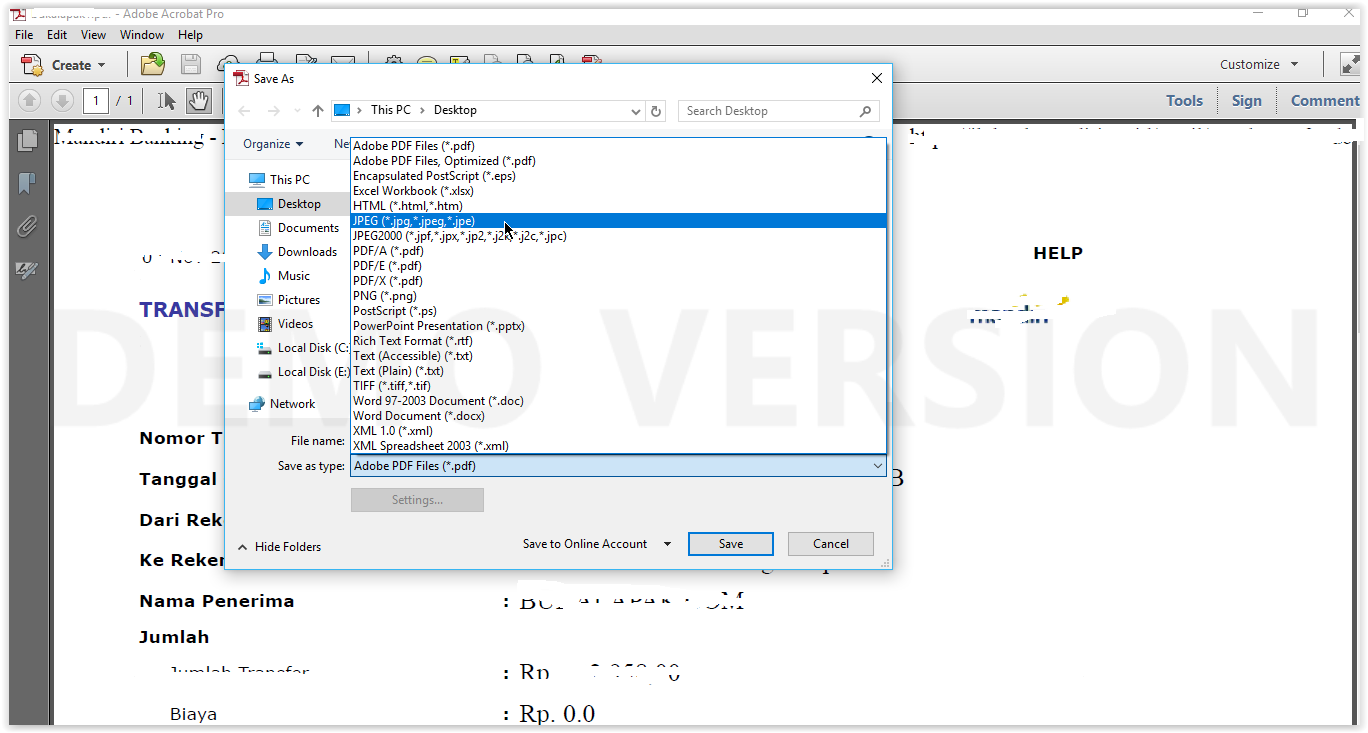The height and width of the screenshot is (733, 1368).
Task: Cancel the Save As dialog
Action: click(x=830, y=543)
